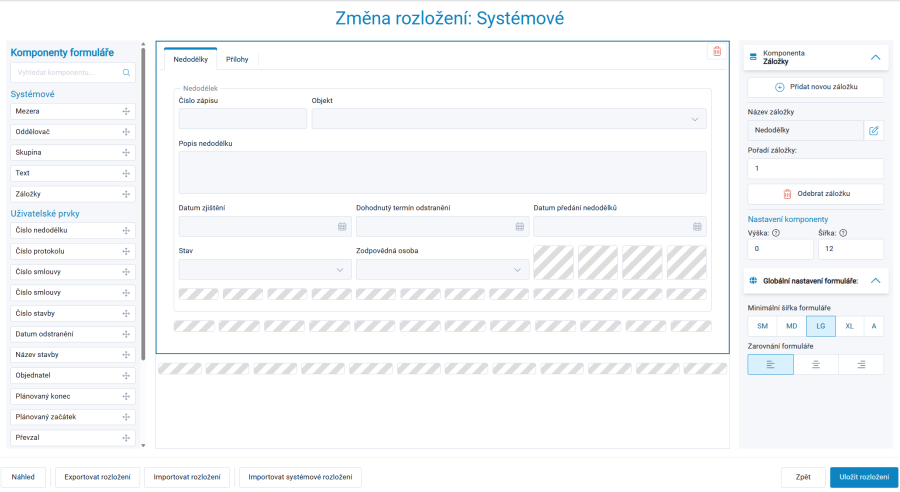This screenshot has width=900, height=492.
Task: Click the move handle icon of Záložky component
Action: click(x=126, y=194)
